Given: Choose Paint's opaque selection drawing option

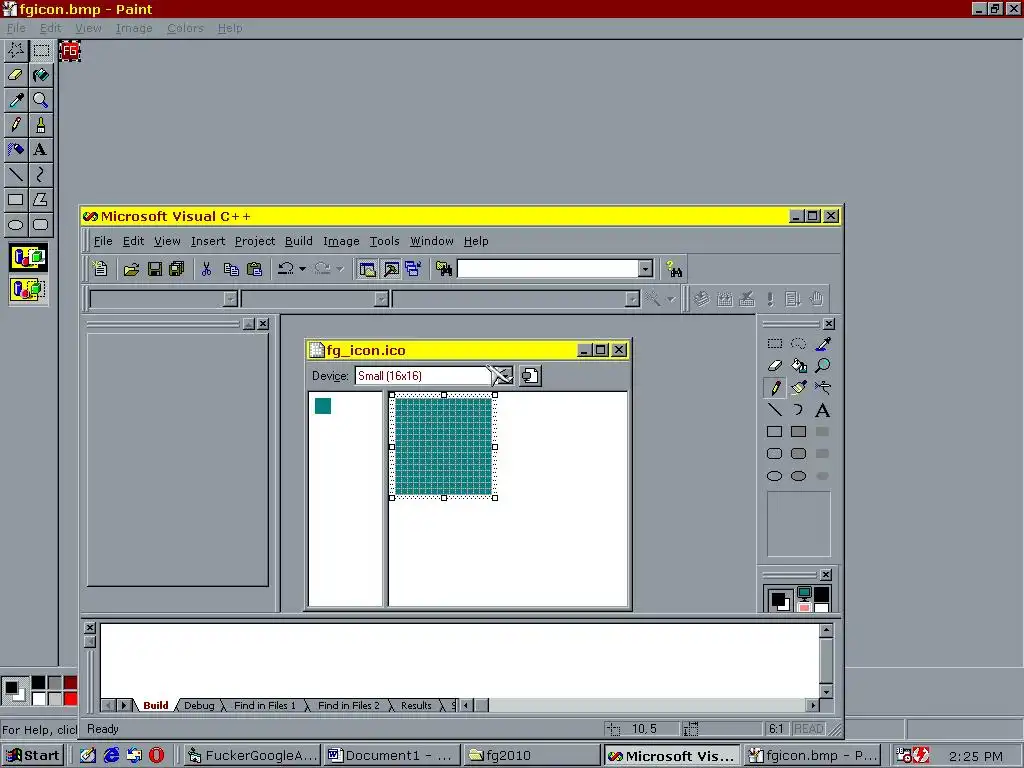Looking at the screenshot, I should click(28, 257).
